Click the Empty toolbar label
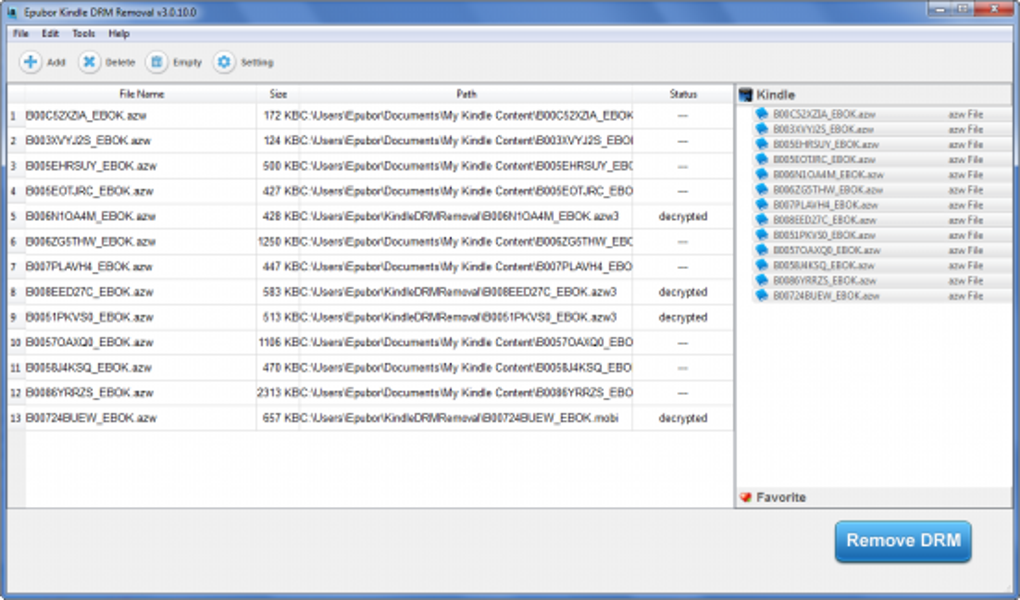This screenshot has height=600, width=1020. tap(187, 62)
